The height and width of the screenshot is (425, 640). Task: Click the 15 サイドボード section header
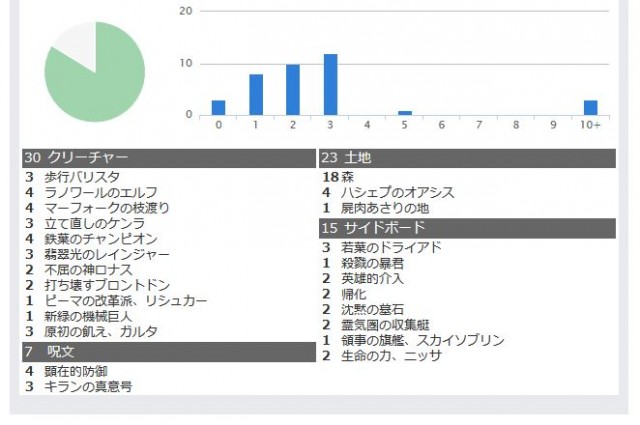click(467, 228)
